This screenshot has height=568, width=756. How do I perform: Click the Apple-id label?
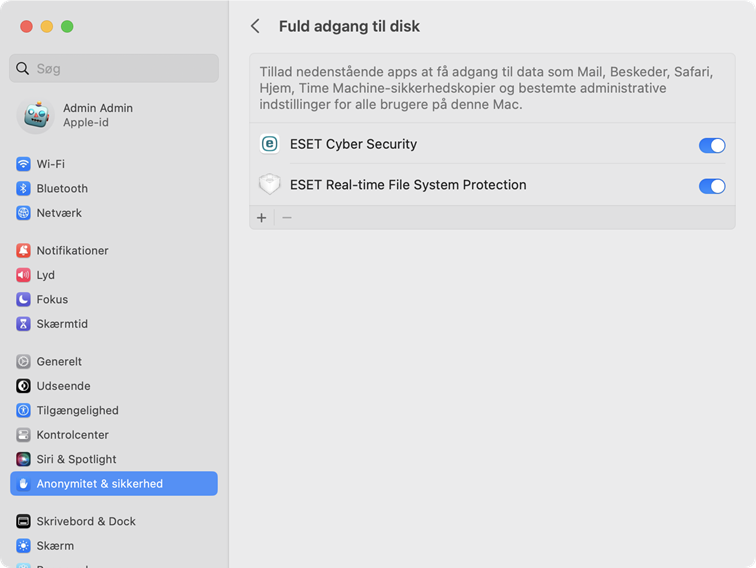[x=86, y=122]
